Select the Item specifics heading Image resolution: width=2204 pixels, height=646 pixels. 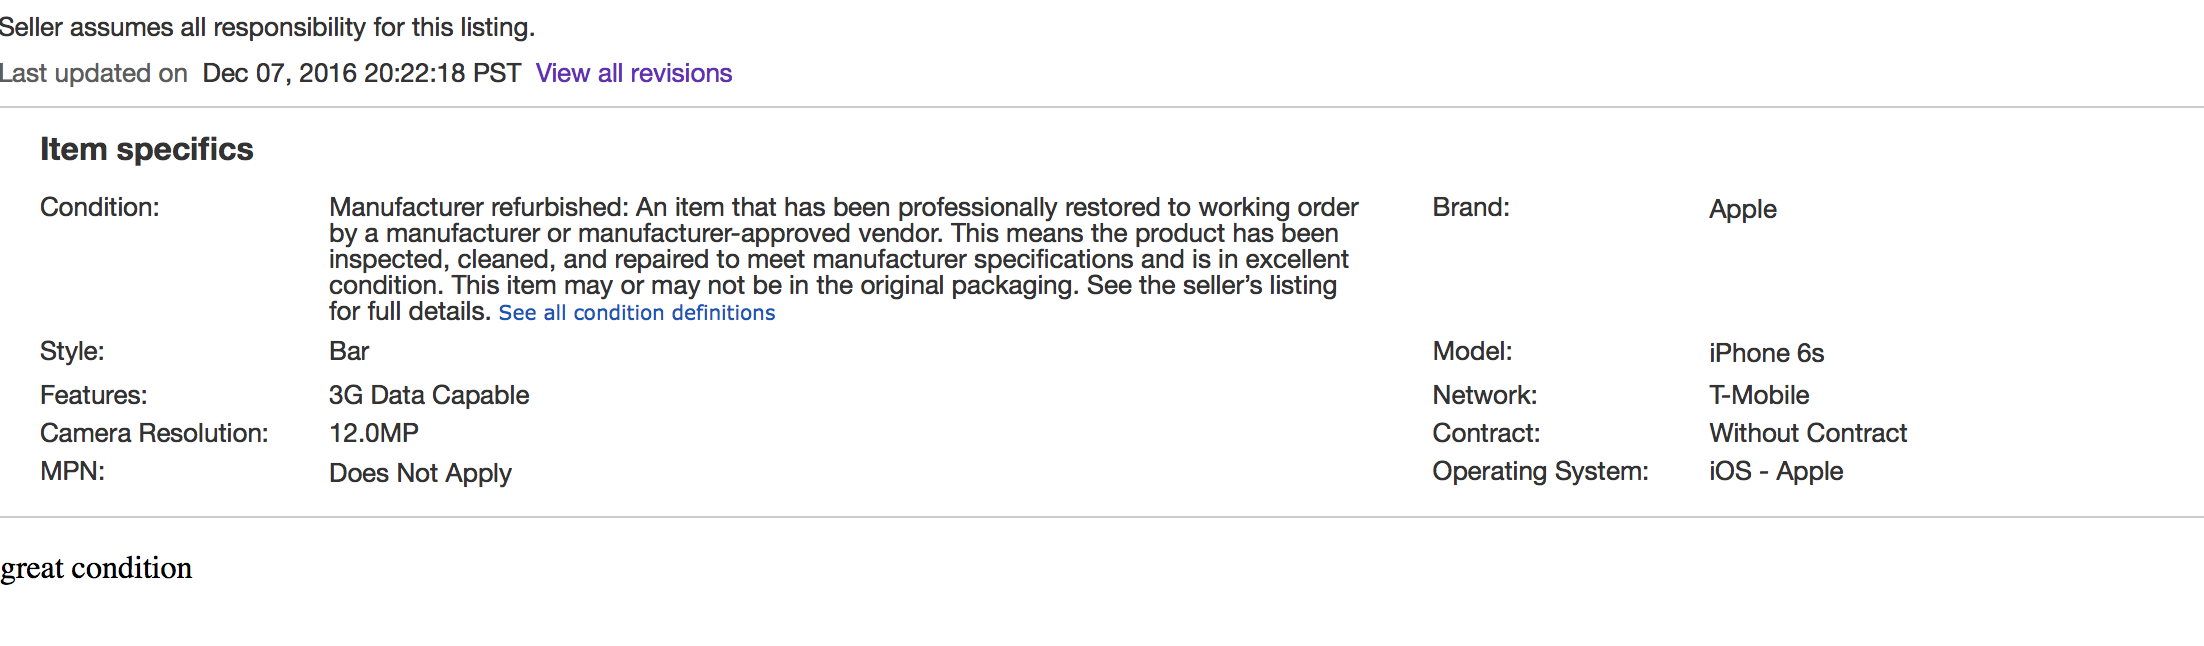point(147,149)
